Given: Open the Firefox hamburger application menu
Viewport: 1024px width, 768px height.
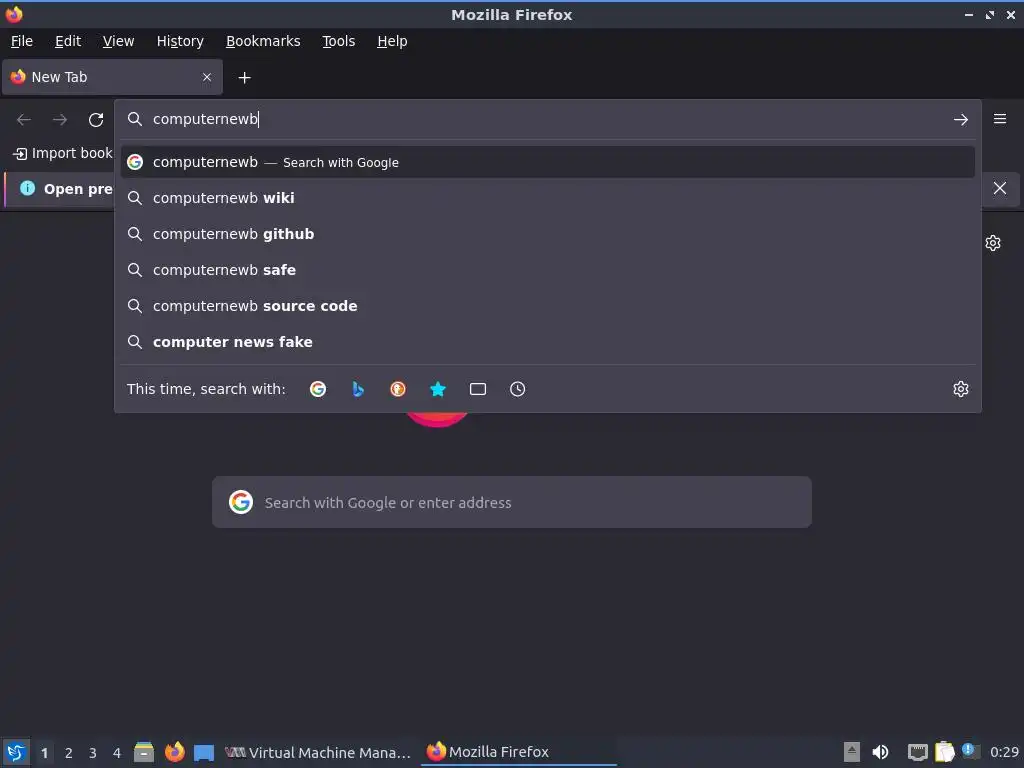Looking at the screenshot, I should point(999,119).
